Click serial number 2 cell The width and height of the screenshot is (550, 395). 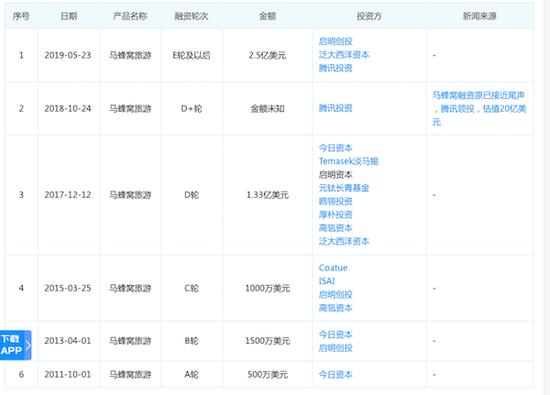(x=21, y=108)
